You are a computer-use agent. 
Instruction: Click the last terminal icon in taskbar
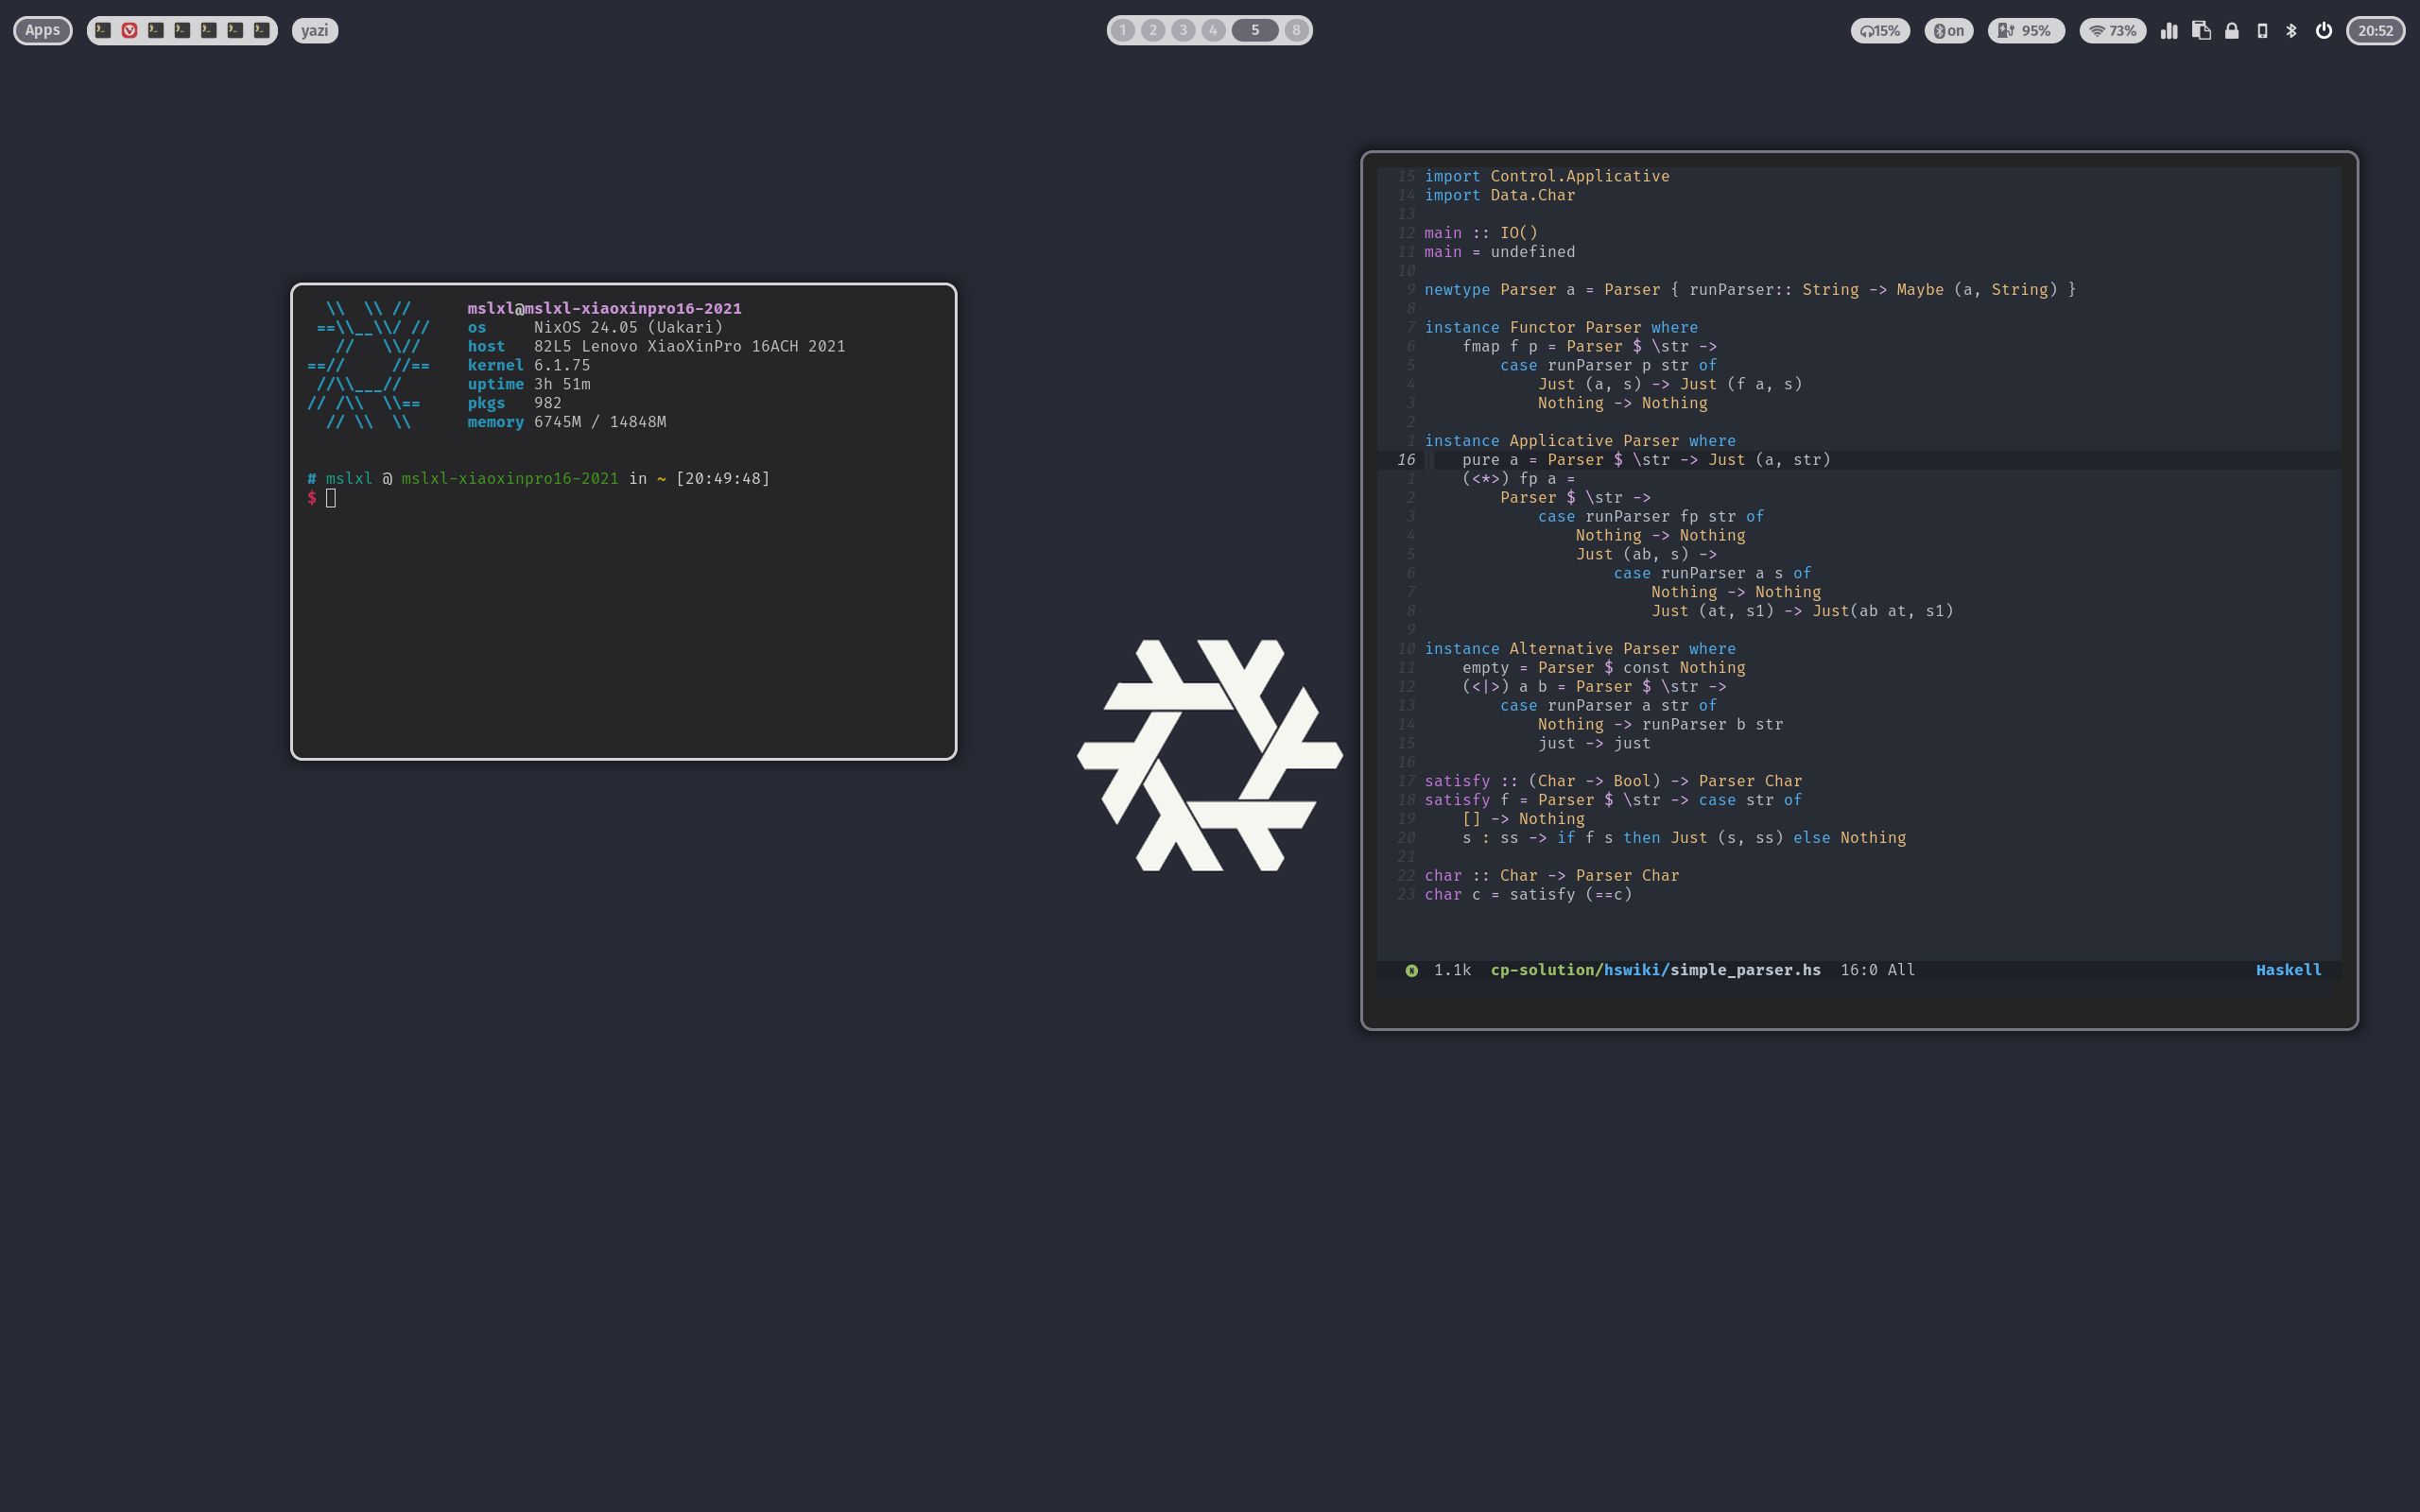point(261,30)
